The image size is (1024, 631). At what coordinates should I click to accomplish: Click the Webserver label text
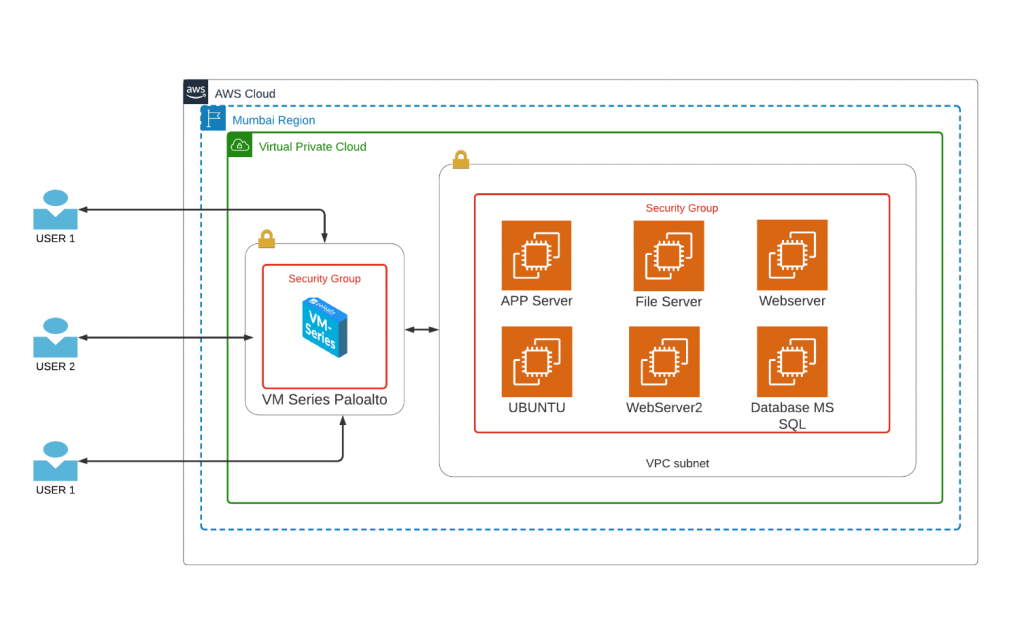[792, 301]
